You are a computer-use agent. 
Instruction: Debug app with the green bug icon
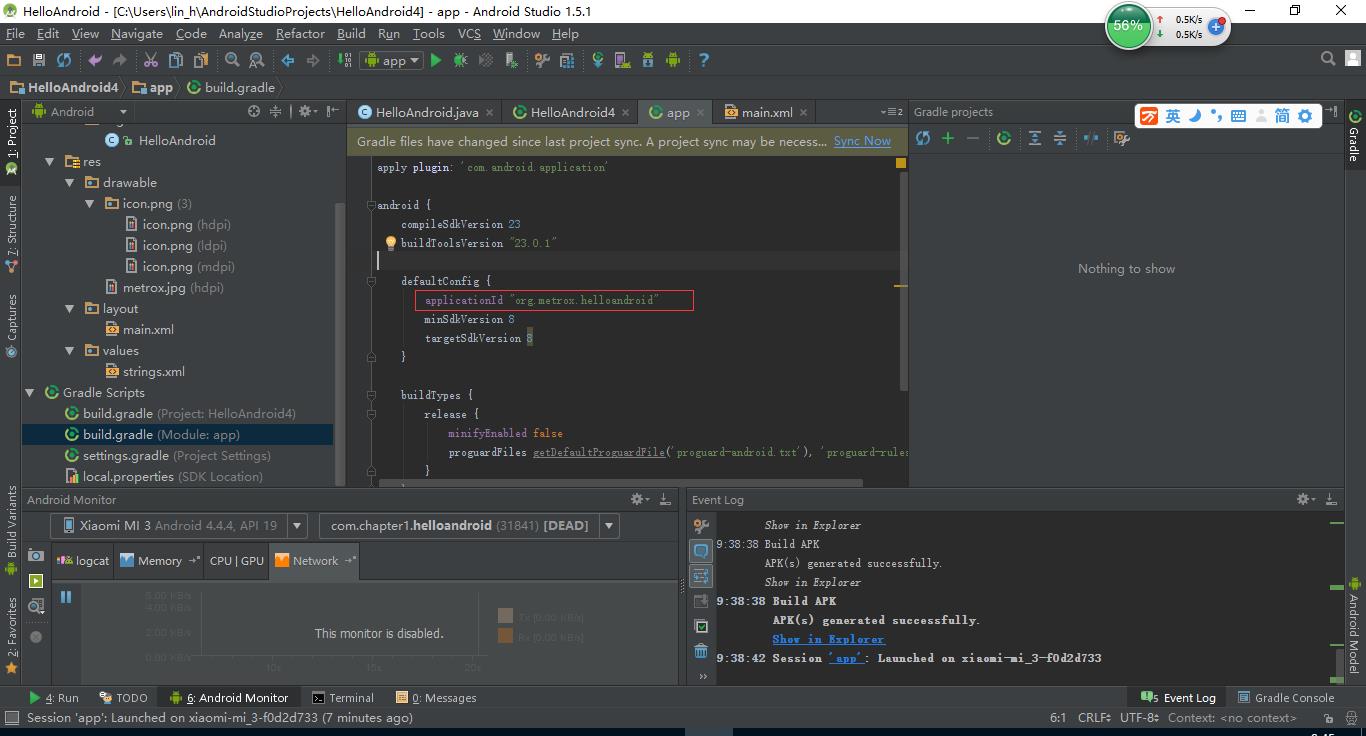point(460,60)
